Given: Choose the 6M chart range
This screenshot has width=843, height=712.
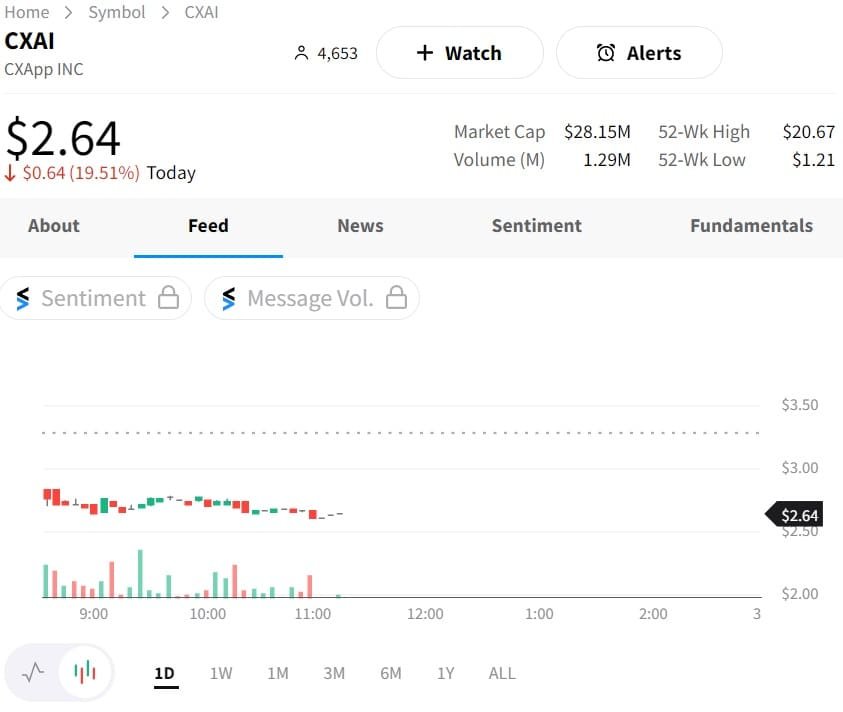Looking at the screenshot, I should [391, 673].
